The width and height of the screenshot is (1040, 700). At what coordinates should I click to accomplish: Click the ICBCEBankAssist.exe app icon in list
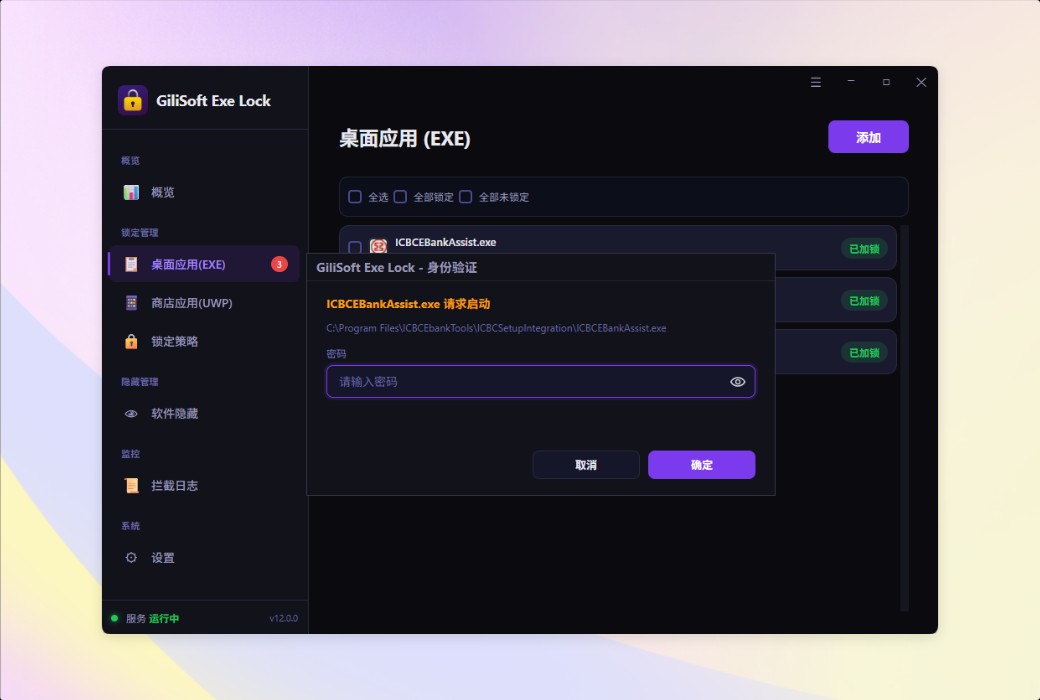click(378, 247)
